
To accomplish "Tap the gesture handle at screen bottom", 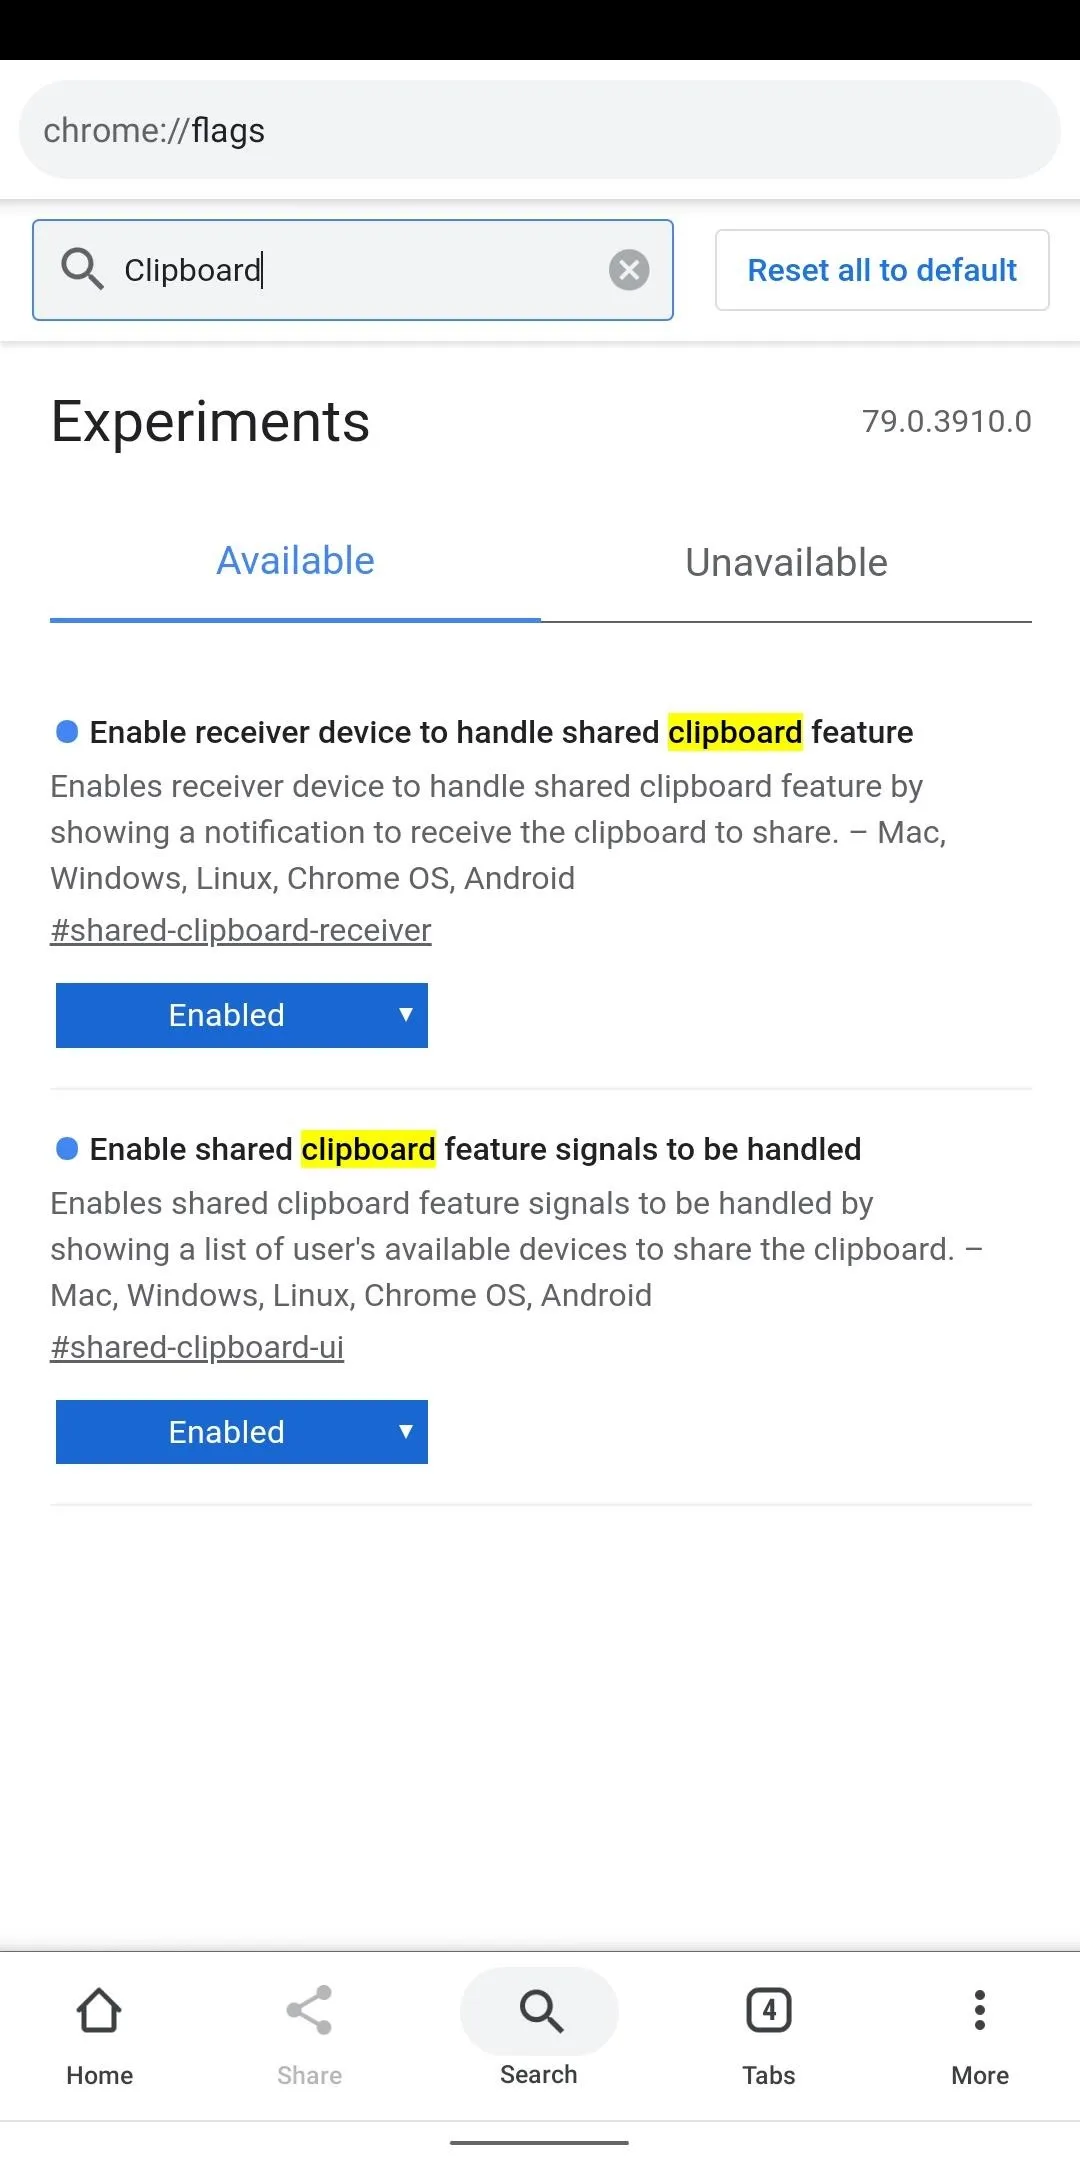I will (539, 2142).
